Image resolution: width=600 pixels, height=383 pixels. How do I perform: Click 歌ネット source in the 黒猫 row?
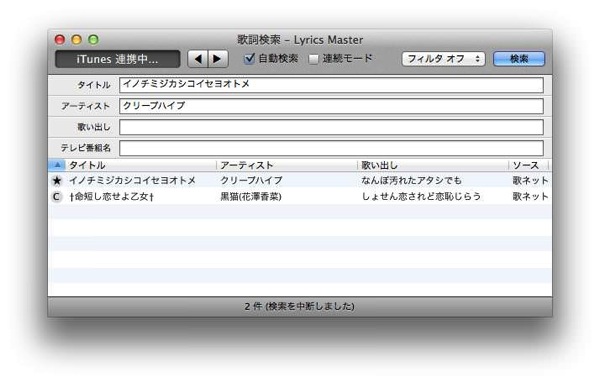530,197
